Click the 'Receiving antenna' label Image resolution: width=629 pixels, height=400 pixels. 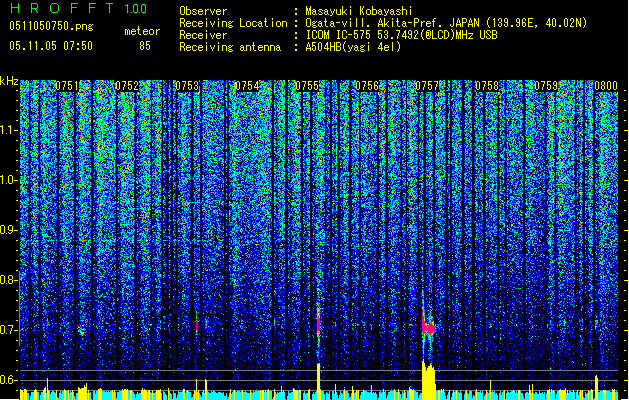coord(230,47)
